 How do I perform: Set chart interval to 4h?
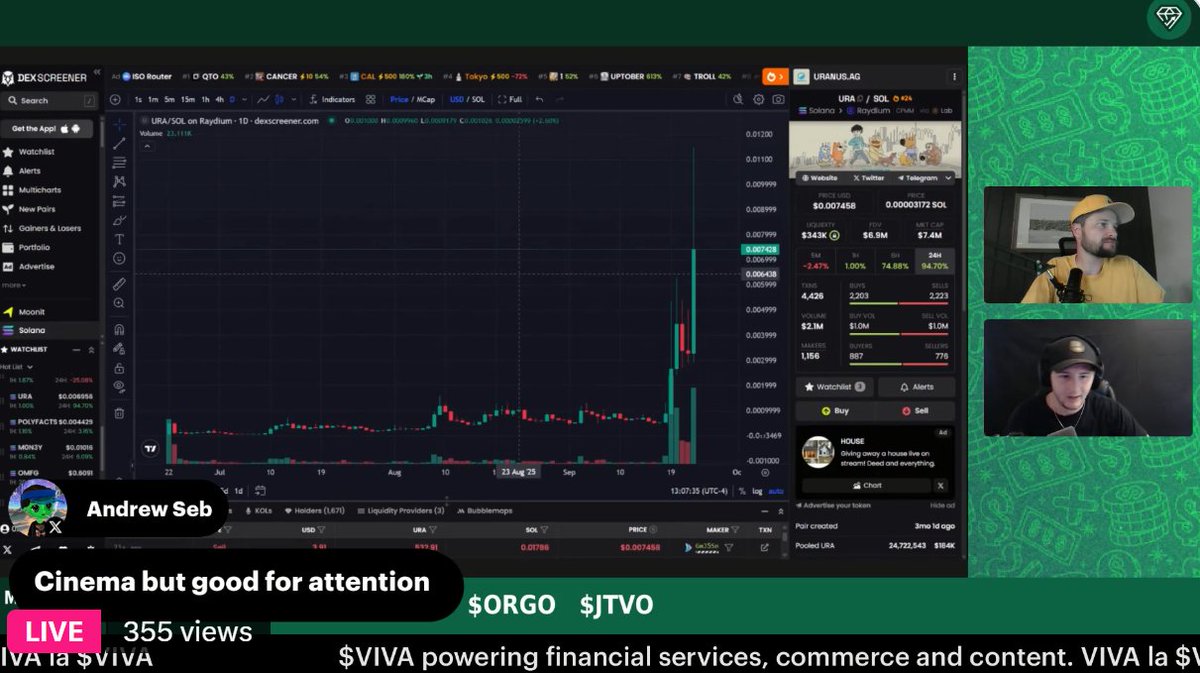220,99
